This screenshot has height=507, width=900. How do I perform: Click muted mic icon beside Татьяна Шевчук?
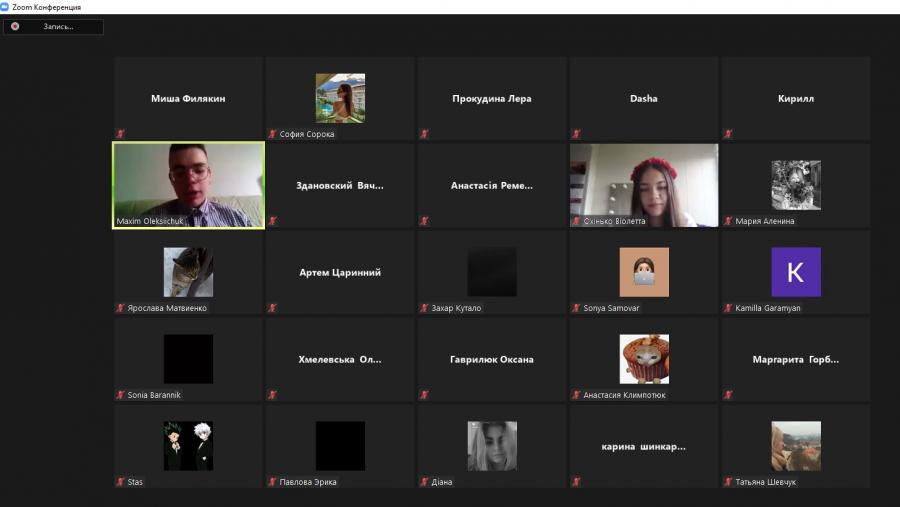click(x=728, y=482)
